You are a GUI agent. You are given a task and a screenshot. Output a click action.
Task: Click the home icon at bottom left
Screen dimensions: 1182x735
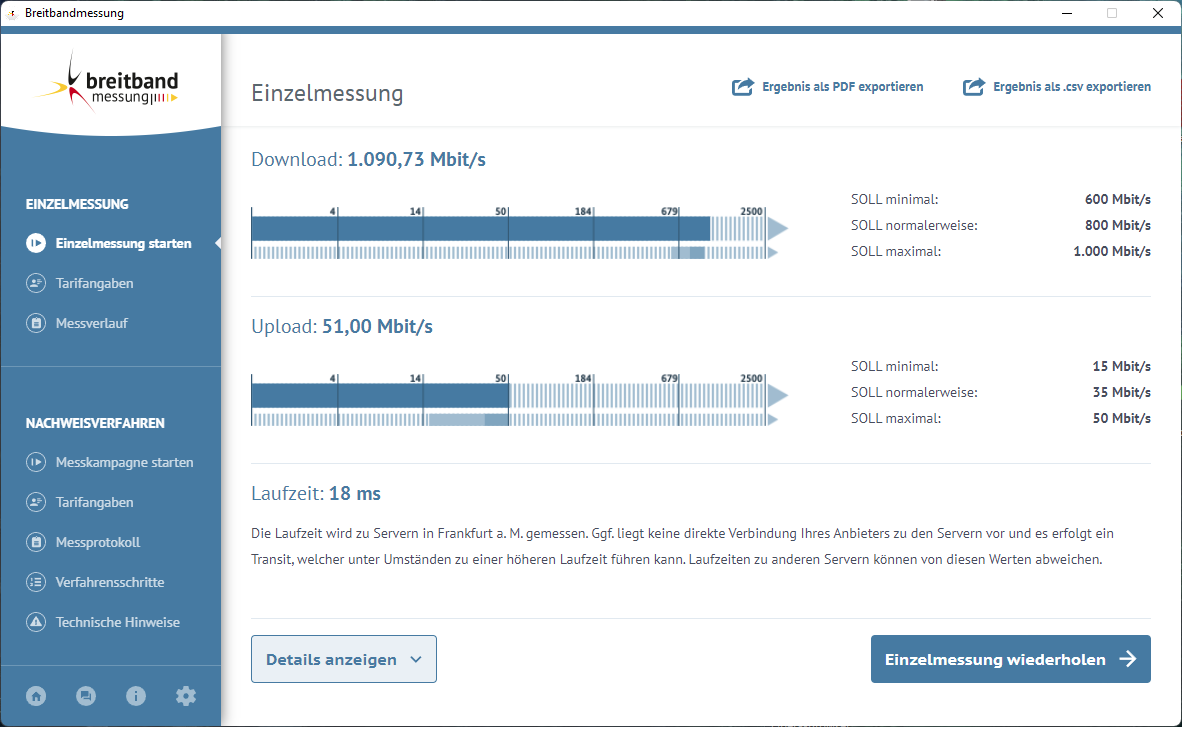(36, 696)
